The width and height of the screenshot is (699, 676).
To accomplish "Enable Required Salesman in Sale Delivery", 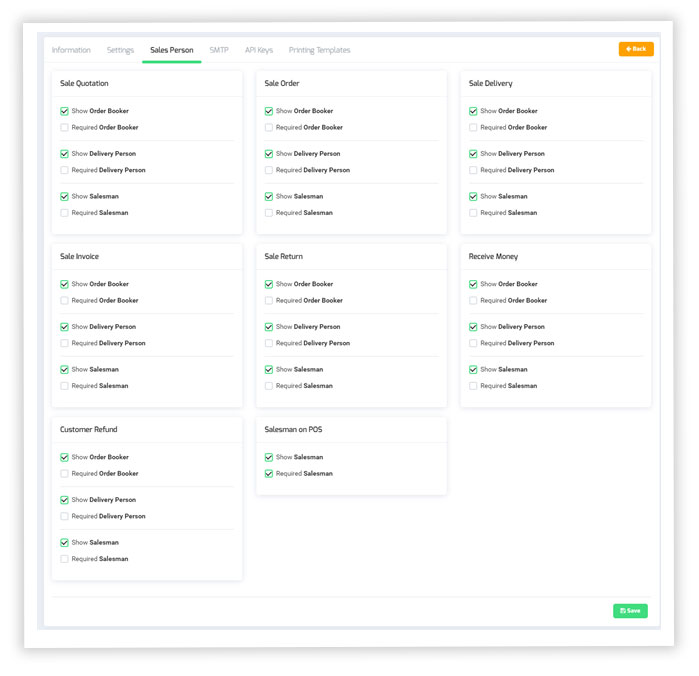I will click(x=473, y=213).
